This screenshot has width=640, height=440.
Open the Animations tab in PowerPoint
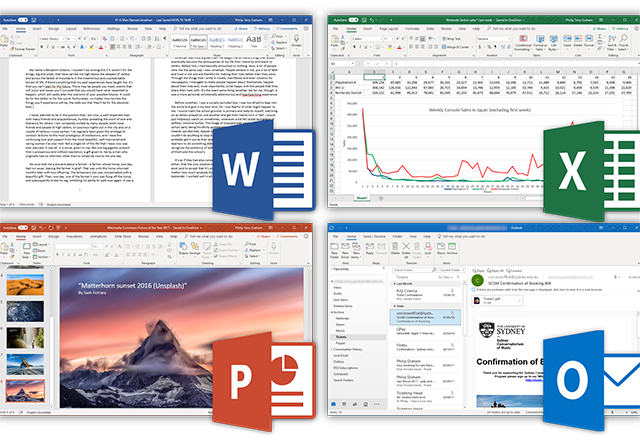click(x=98, y=237)
